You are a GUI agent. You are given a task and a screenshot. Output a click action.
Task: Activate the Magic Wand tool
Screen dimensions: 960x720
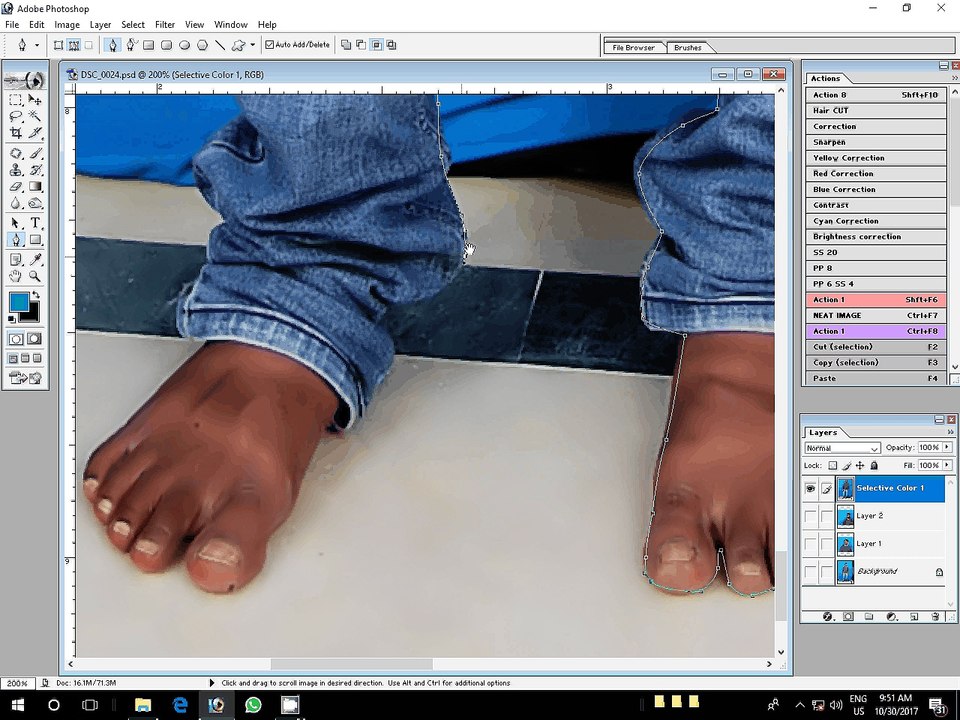pos(35,116)
